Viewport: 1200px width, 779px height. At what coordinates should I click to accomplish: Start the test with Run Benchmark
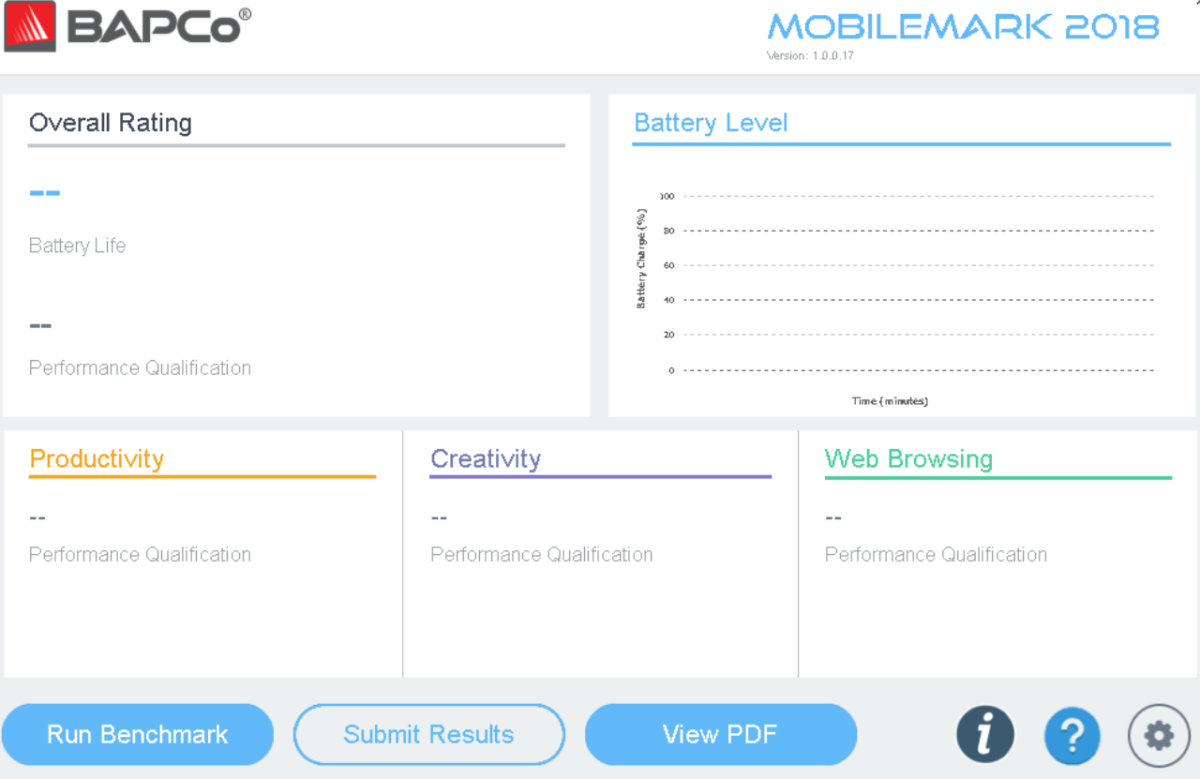tap(138, 735)
